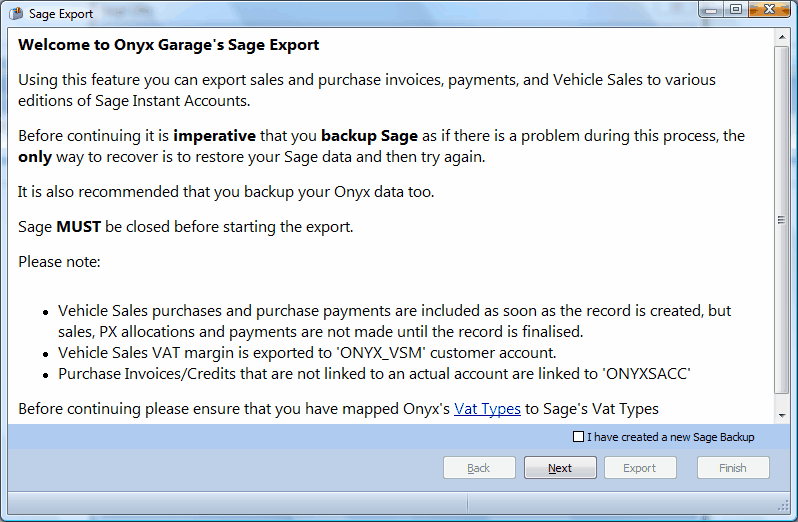Click the 'backup your Onyx data too' sentence
The image size is (798, 522).
(x=226, y=192)
